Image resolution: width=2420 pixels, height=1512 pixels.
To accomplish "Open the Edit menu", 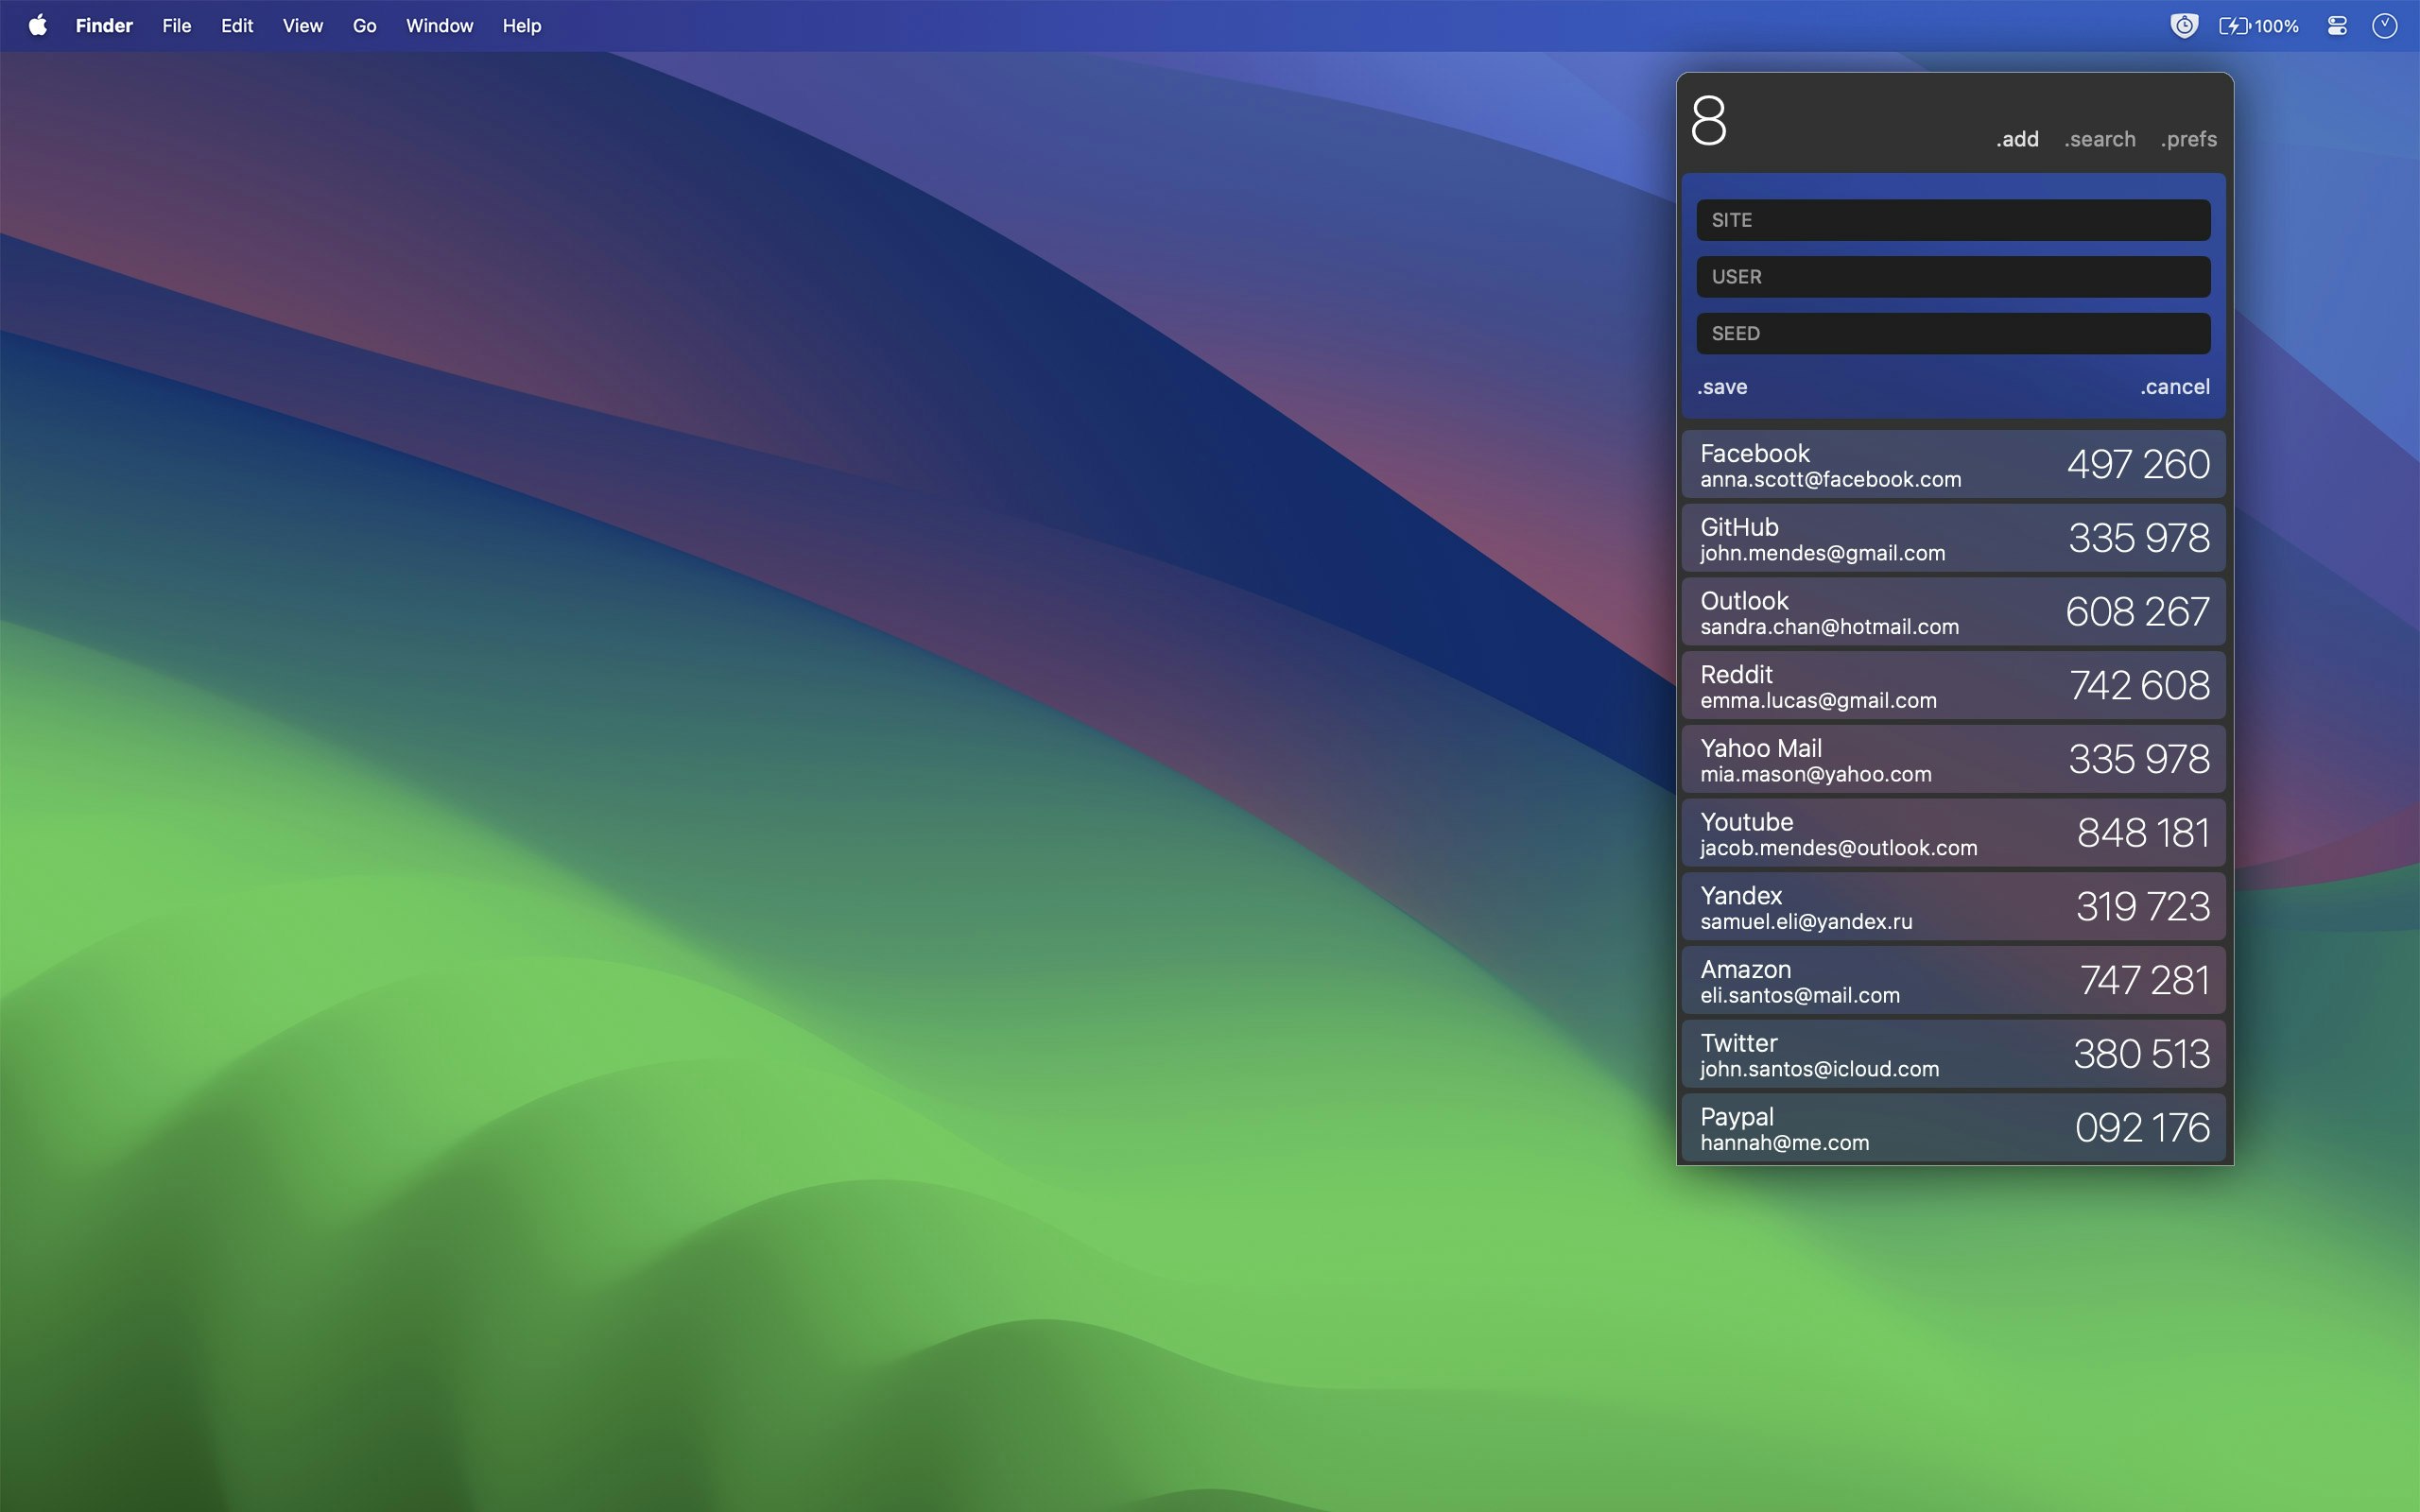I will click(x=236, y=26).
